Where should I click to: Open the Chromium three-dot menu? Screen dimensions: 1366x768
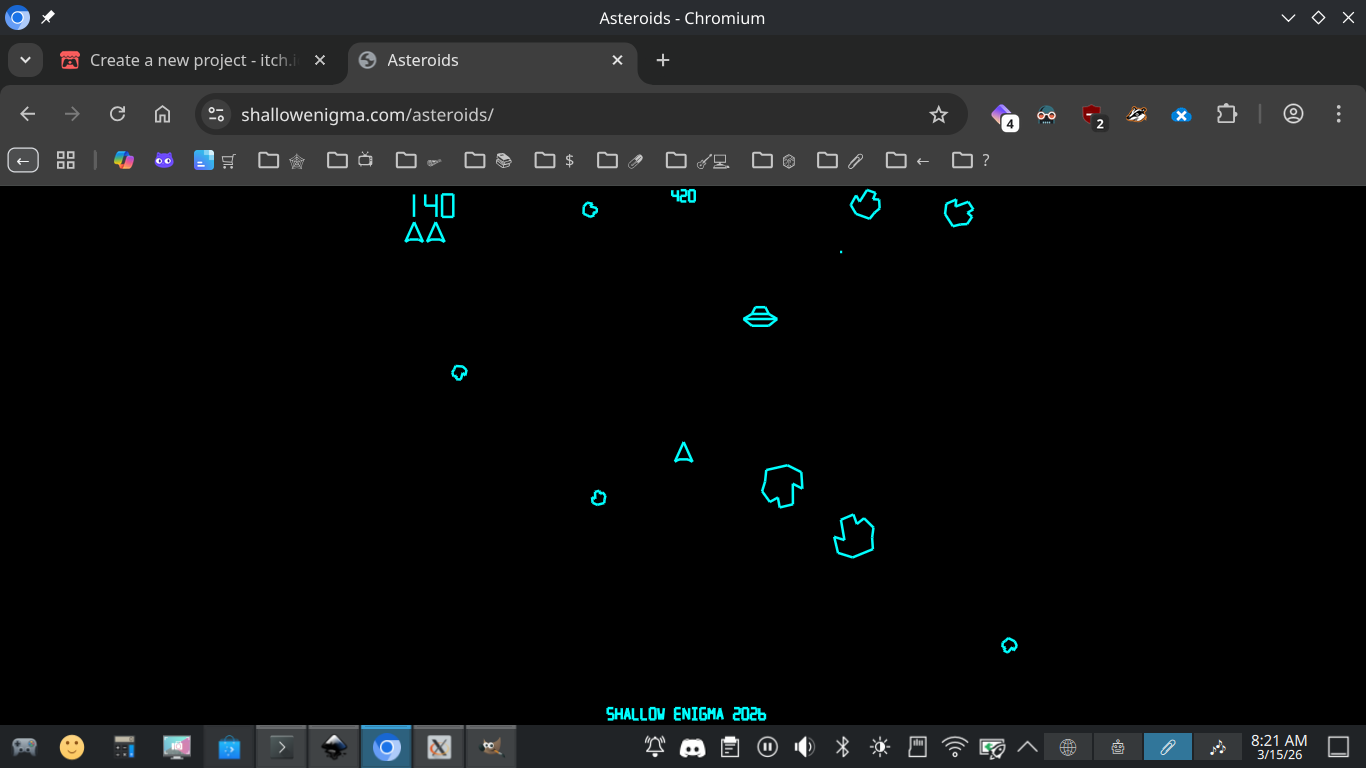click(1338, 114)
